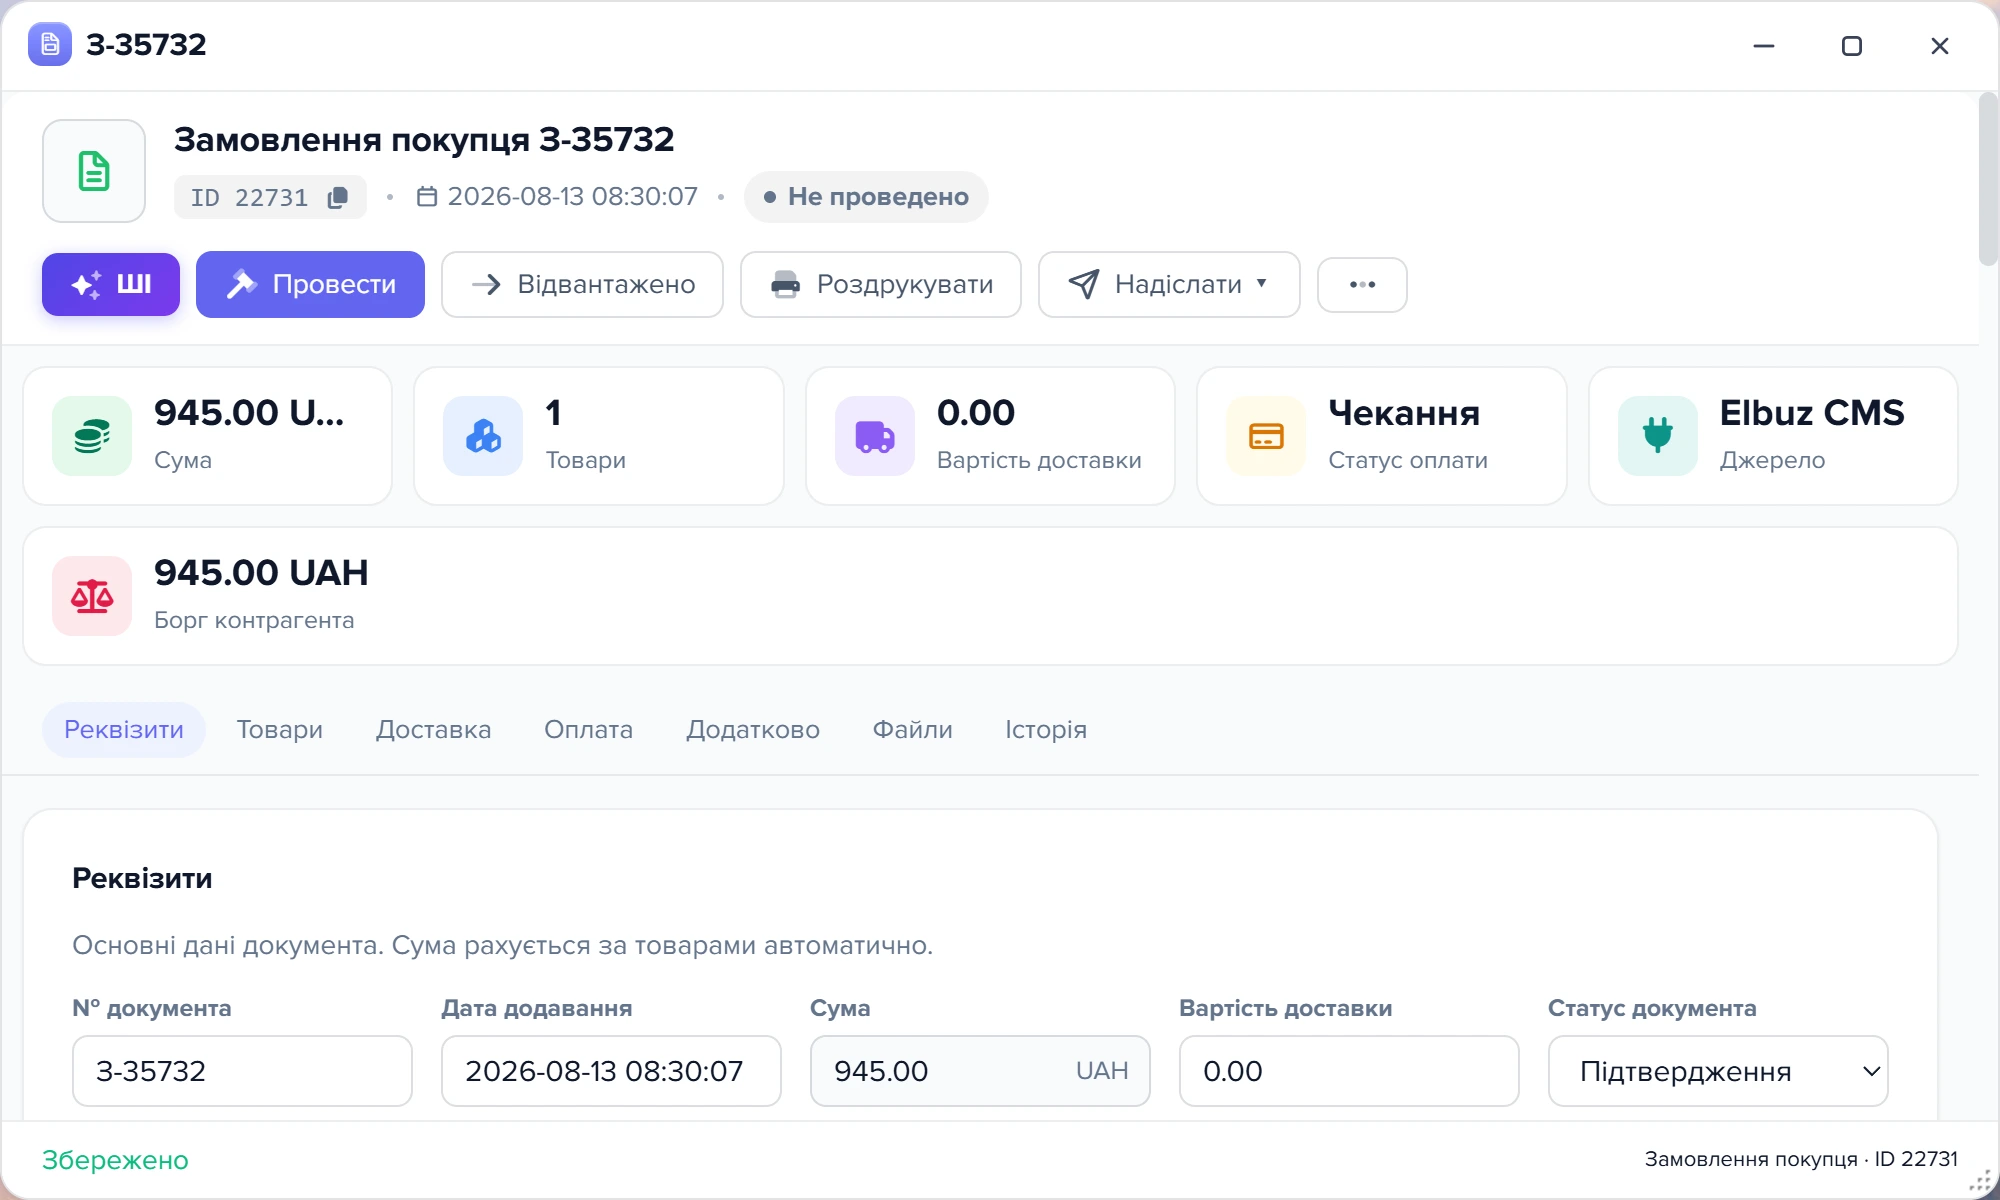Open the Додатково tab

pos(753,729)
